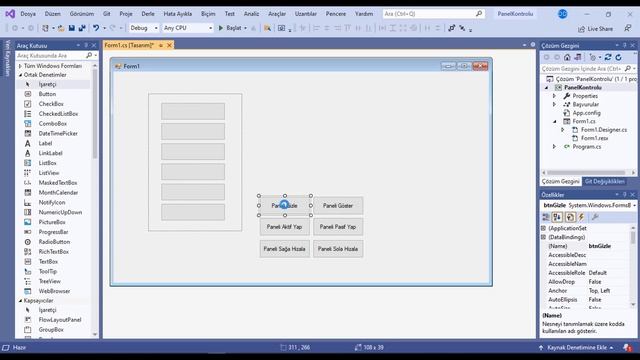Collapse Ortak Denetimler group

(20, 75)
